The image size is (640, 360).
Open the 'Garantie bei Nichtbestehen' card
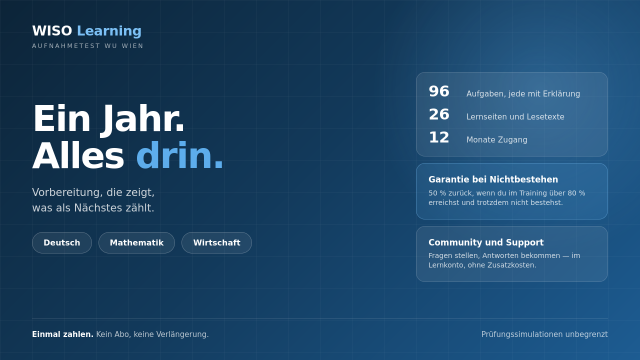click(512, 191)
